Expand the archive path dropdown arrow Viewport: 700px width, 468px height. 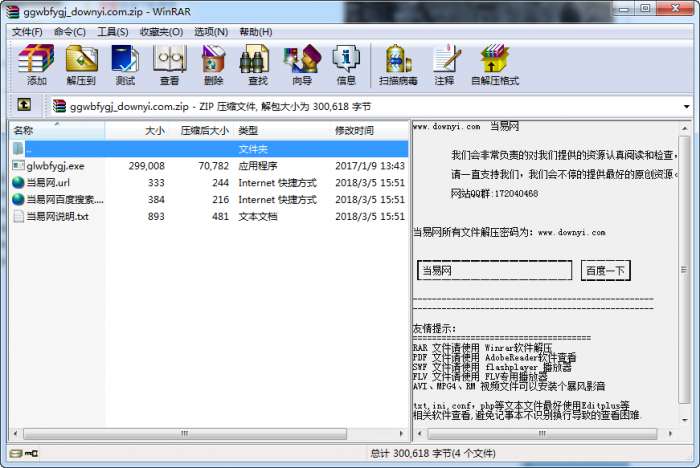(x=687, y=106)
